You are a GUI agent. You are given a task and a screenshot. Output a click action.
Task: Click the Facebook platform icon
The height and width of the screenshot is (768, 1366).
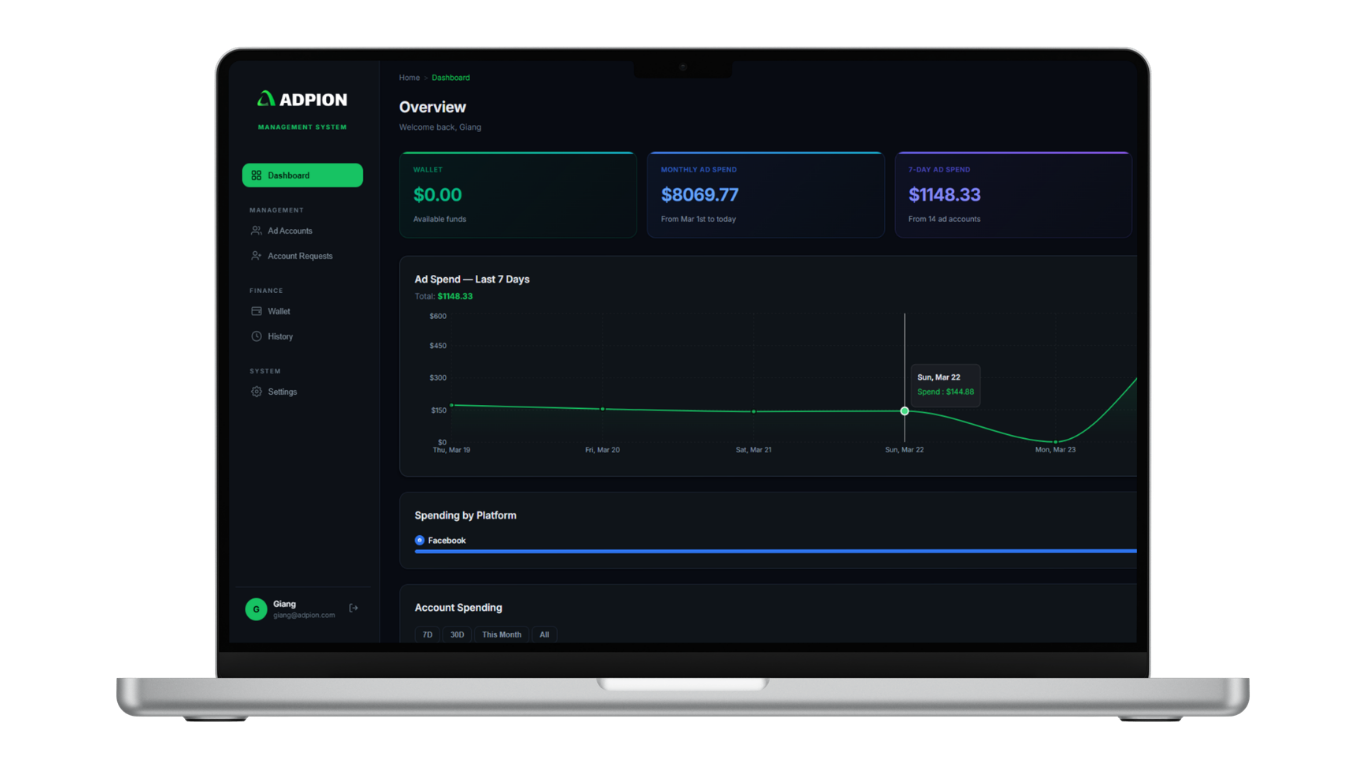[420, 540]
